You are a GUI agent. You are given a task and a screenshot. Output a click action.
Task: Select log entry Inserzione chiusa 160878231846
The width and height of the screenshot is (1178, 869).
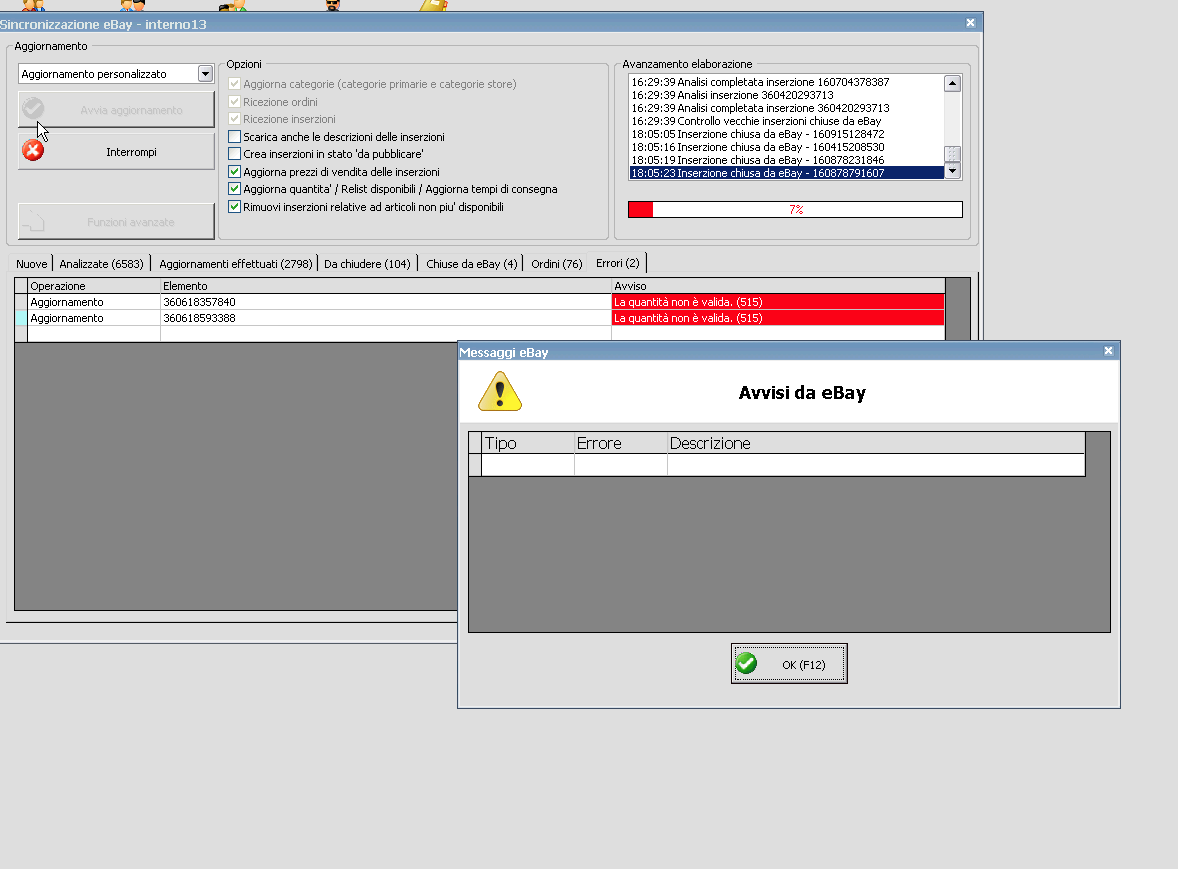(787, 160)
